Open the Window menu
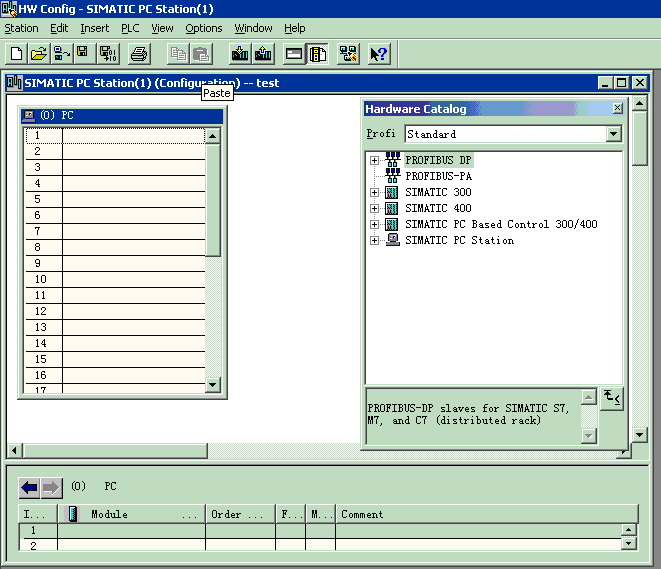 [253, 28]
